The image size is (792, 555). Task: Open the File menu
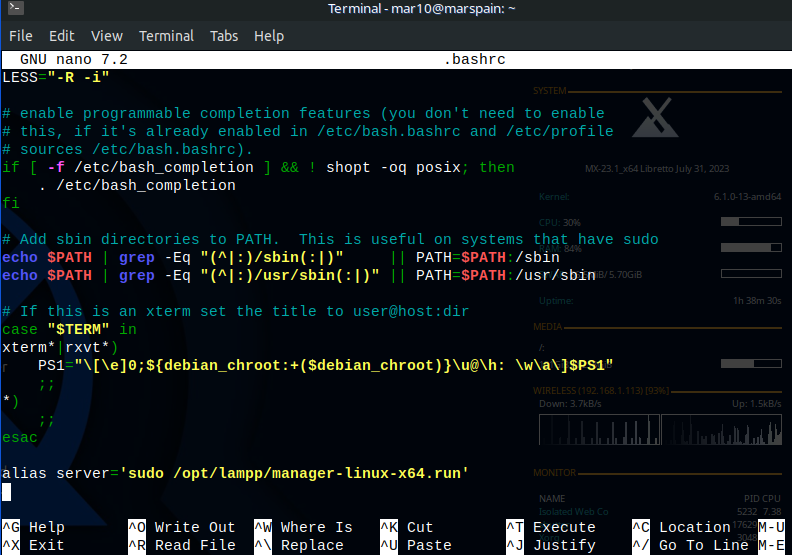[21, 35]
